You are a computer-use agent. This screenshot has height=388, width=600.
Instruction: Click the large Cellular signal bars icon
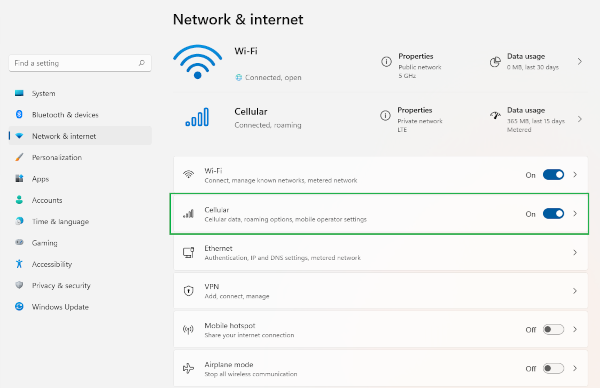coord(197,117)
